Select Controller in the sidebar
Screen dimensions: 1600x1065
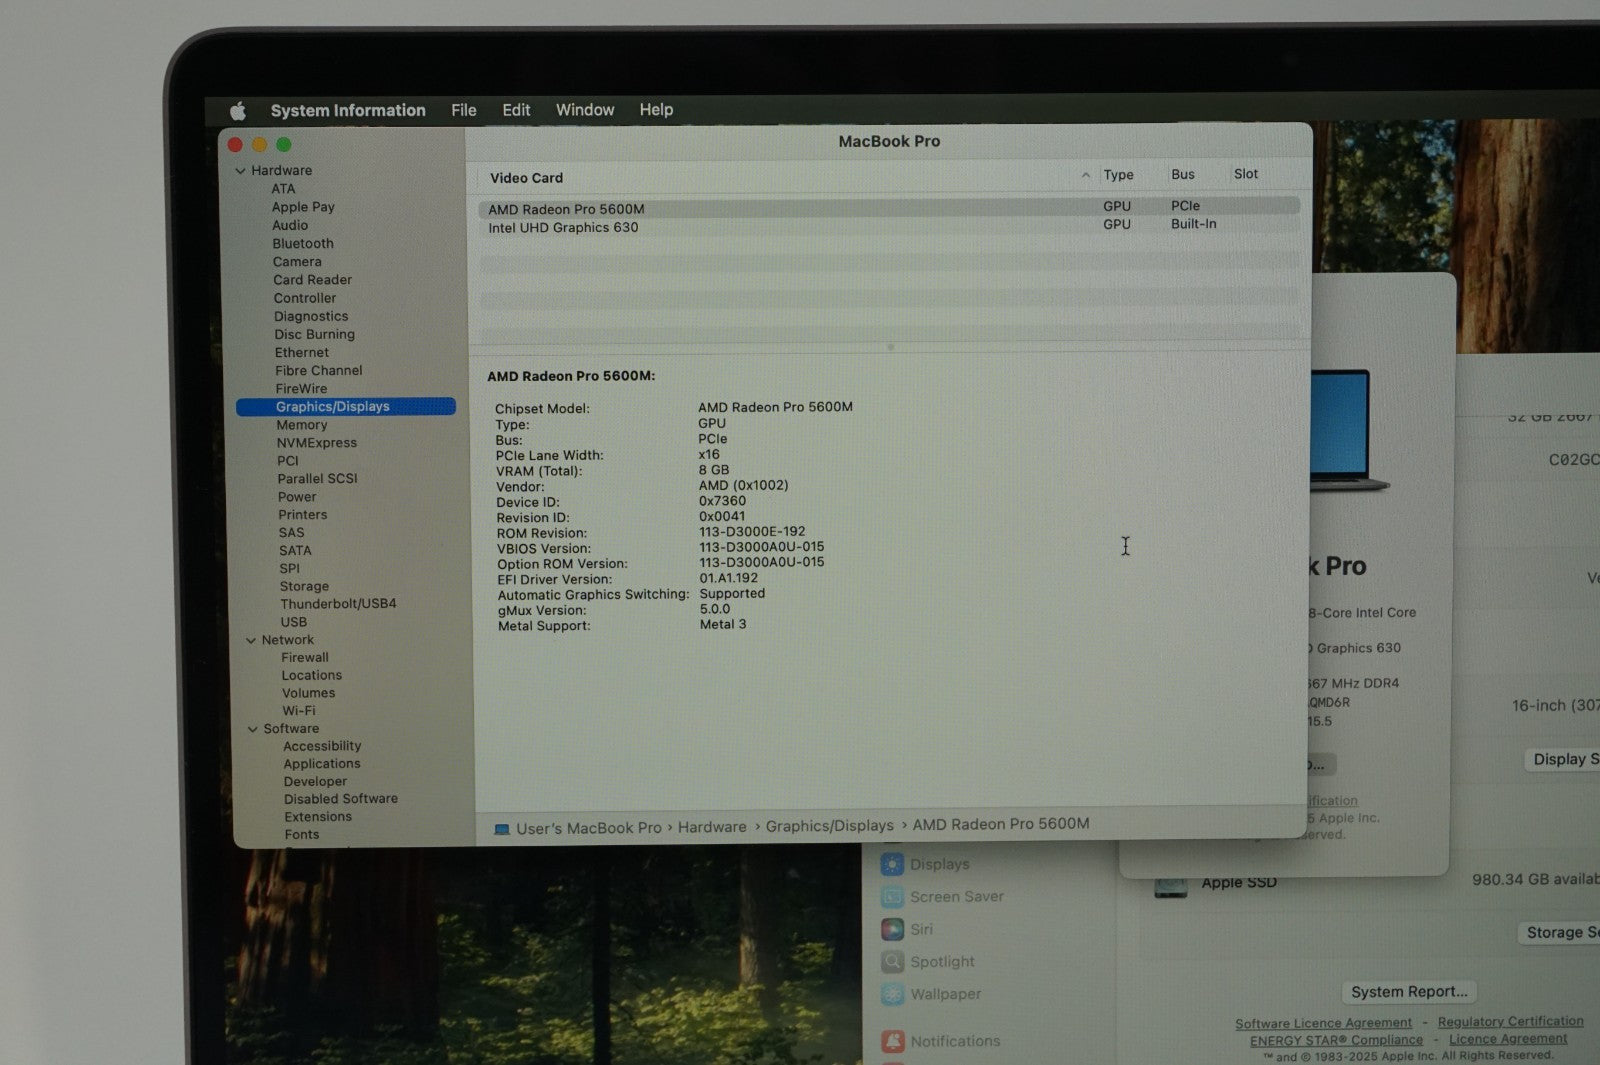tap(305, 298)
